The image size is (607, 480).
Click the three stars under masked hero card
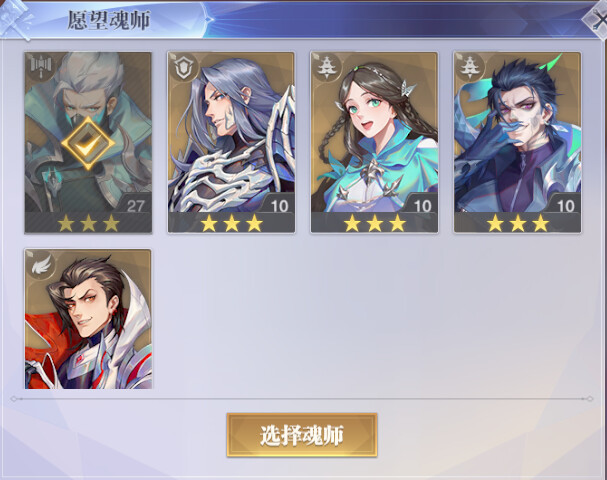[x=88, y=223]
